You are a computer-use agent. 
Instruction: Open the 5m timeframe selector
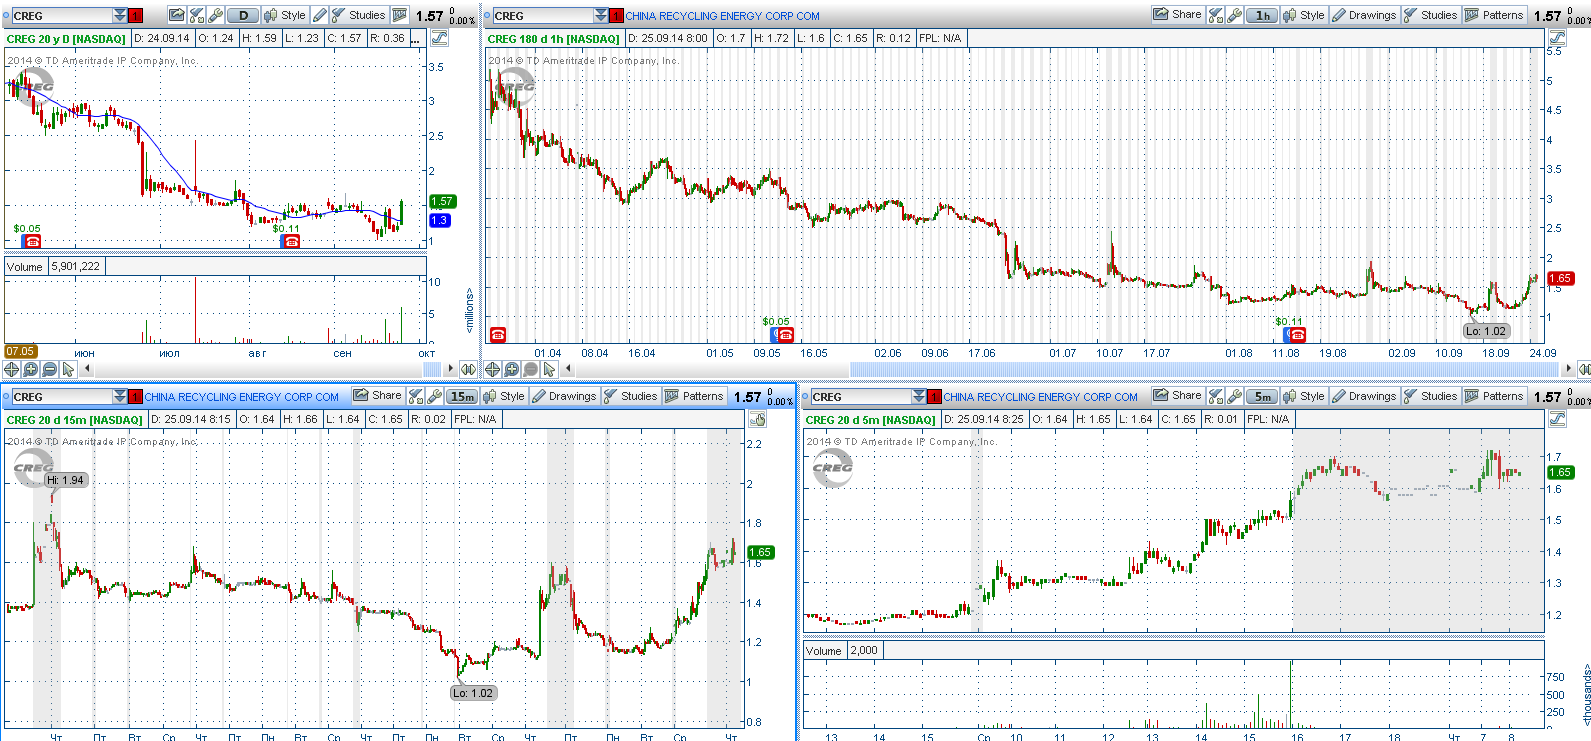(1263, 396)
